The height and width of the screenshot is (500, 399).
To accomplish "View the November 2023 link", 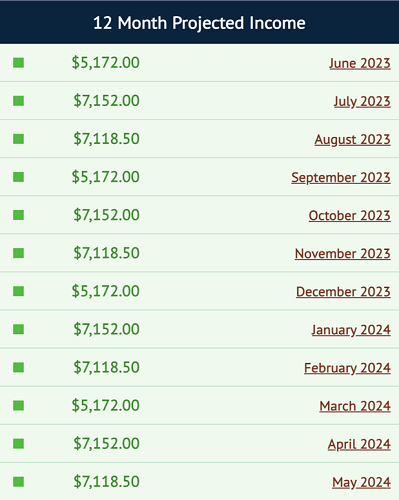I will pos(343,253).
